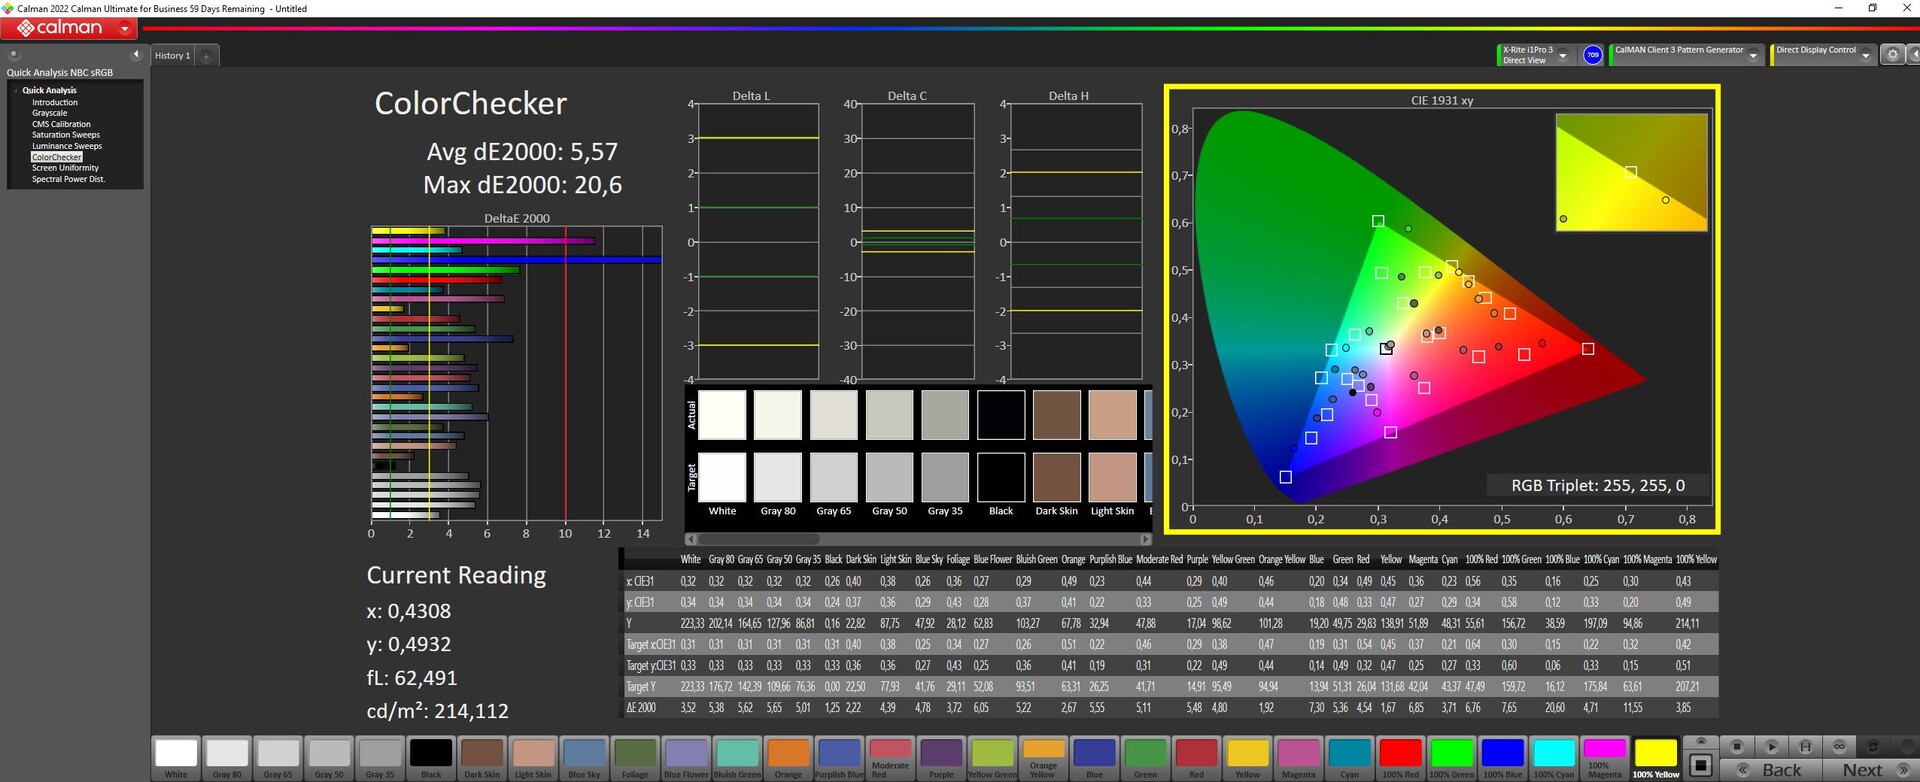Click the blue 709 colorspace badge
This screenshot has height=782, width=1920.
(1593, 55)
